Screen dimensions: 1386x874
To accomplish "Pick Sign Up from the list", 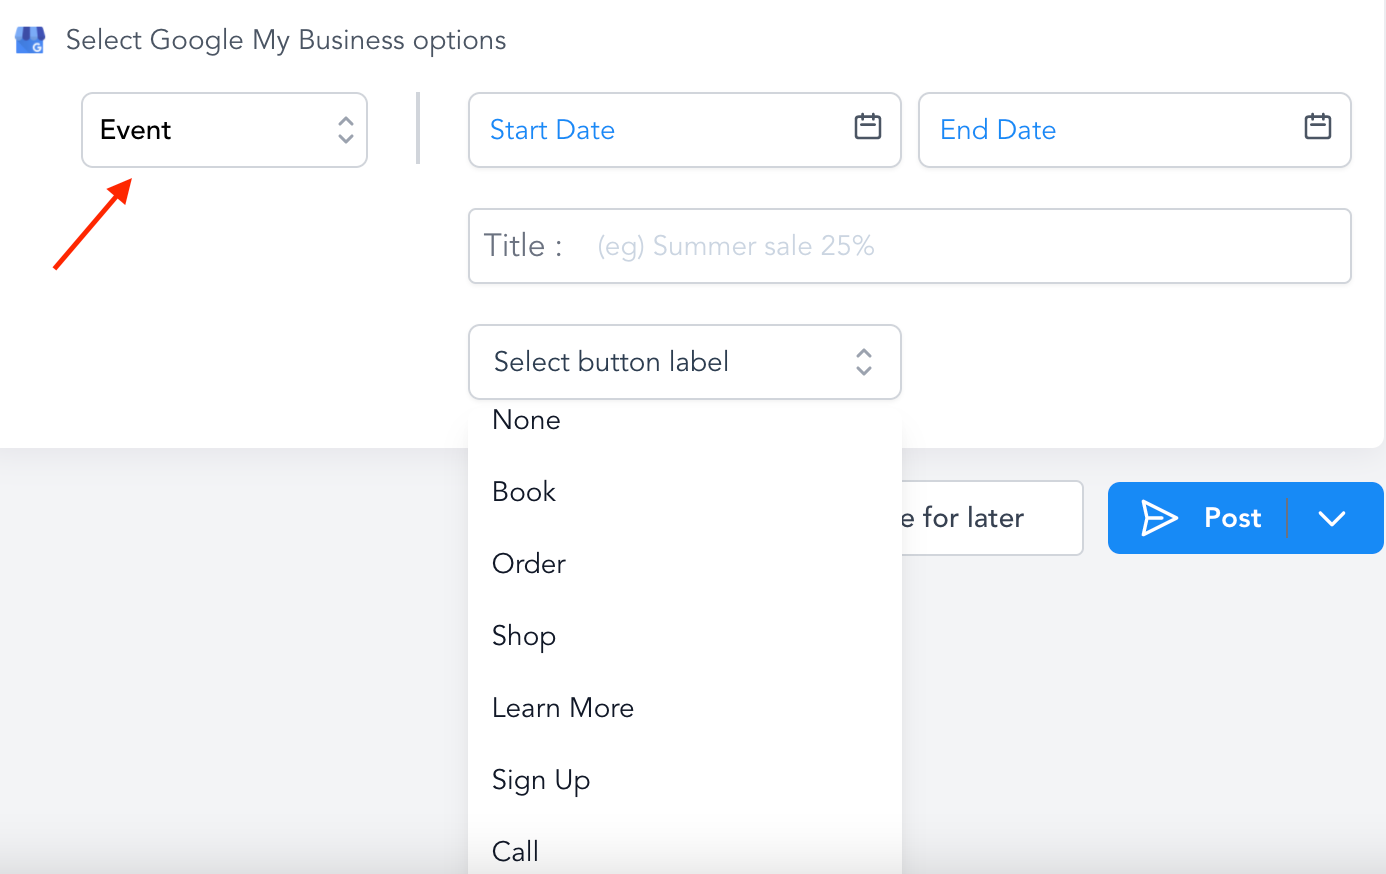I will click(x=541, y=780).
